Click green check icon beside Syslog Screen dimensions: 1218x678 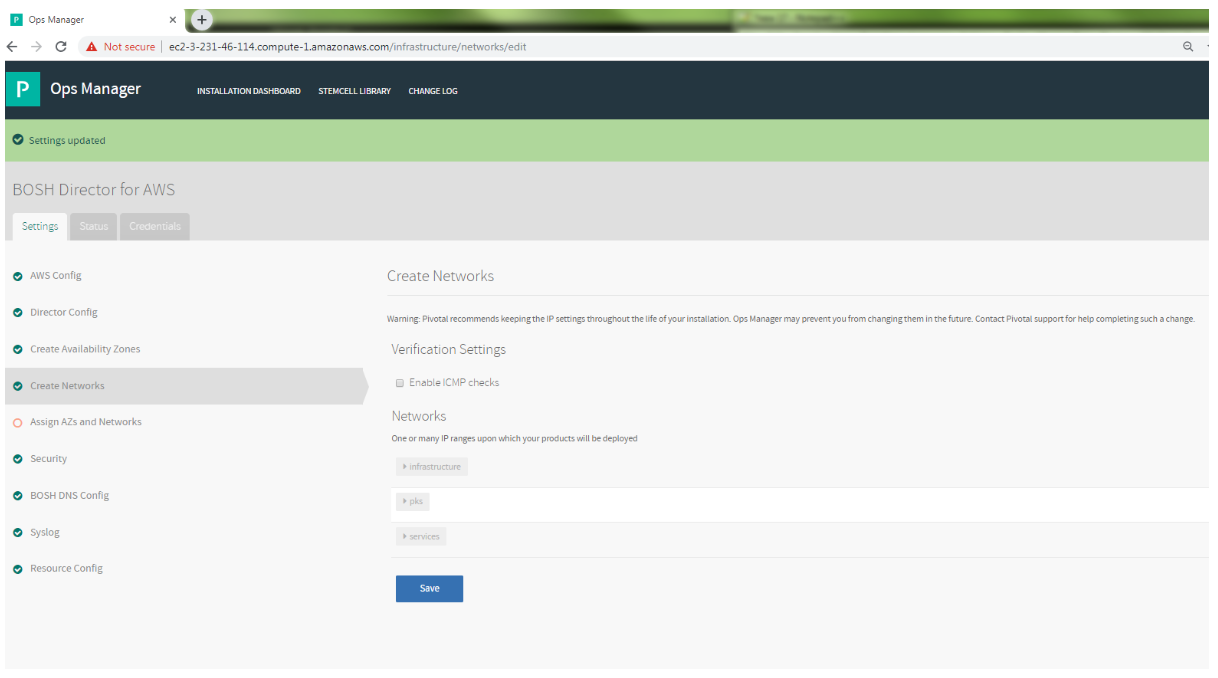[x=18, y=533]
